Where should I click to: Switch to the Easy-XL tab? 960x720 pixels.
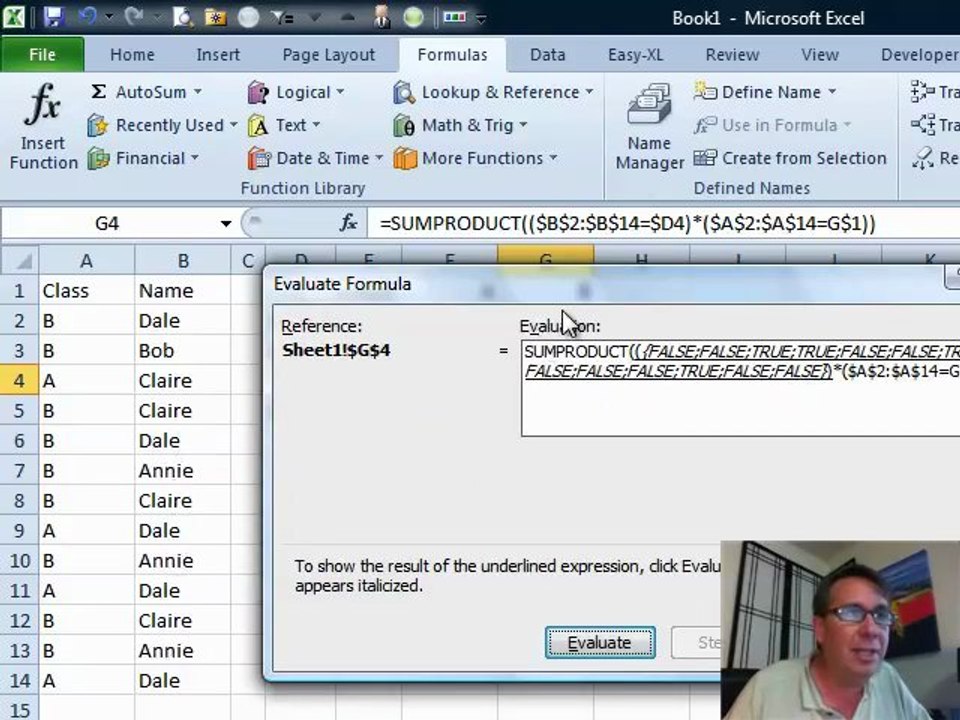coord(636,54)
